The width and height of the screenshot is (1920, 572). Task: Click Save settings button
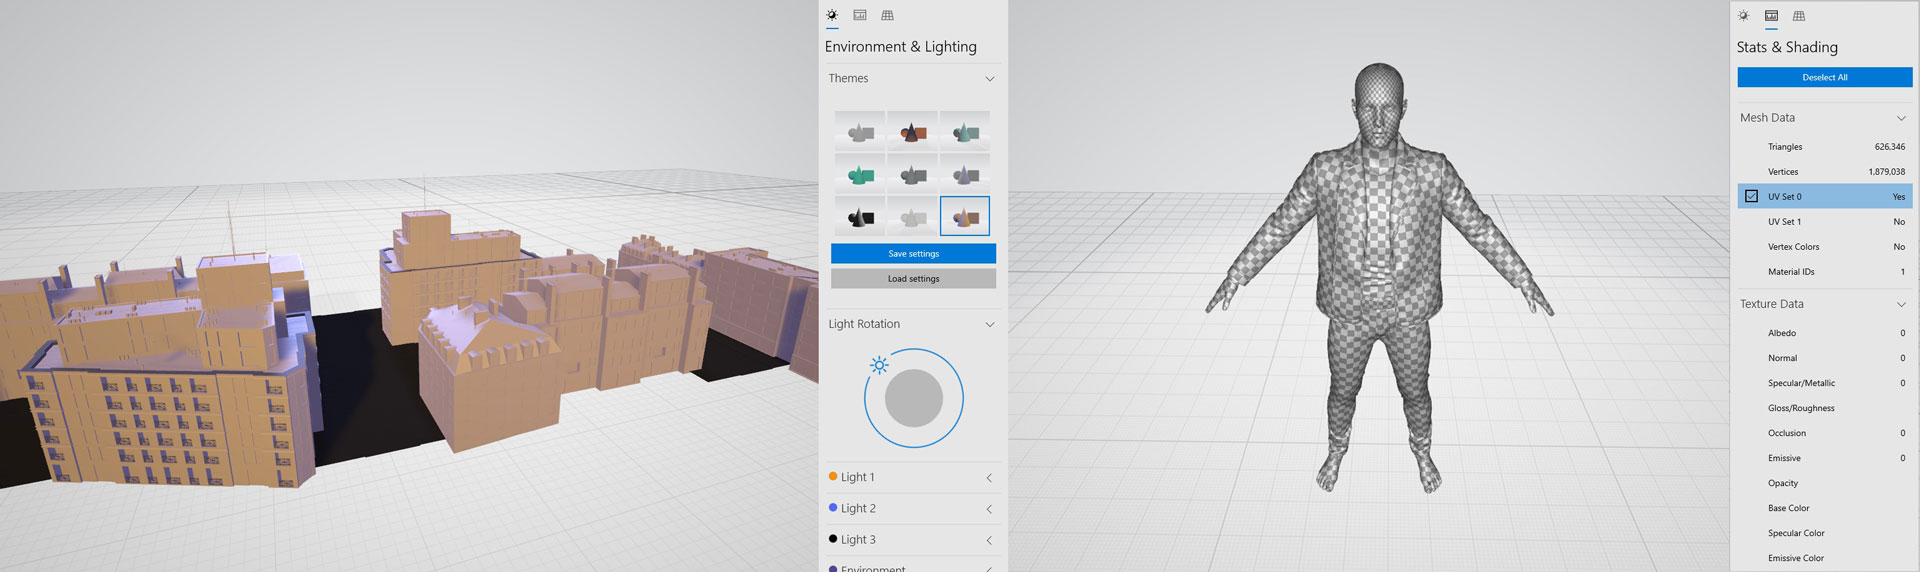coord(913,254)
